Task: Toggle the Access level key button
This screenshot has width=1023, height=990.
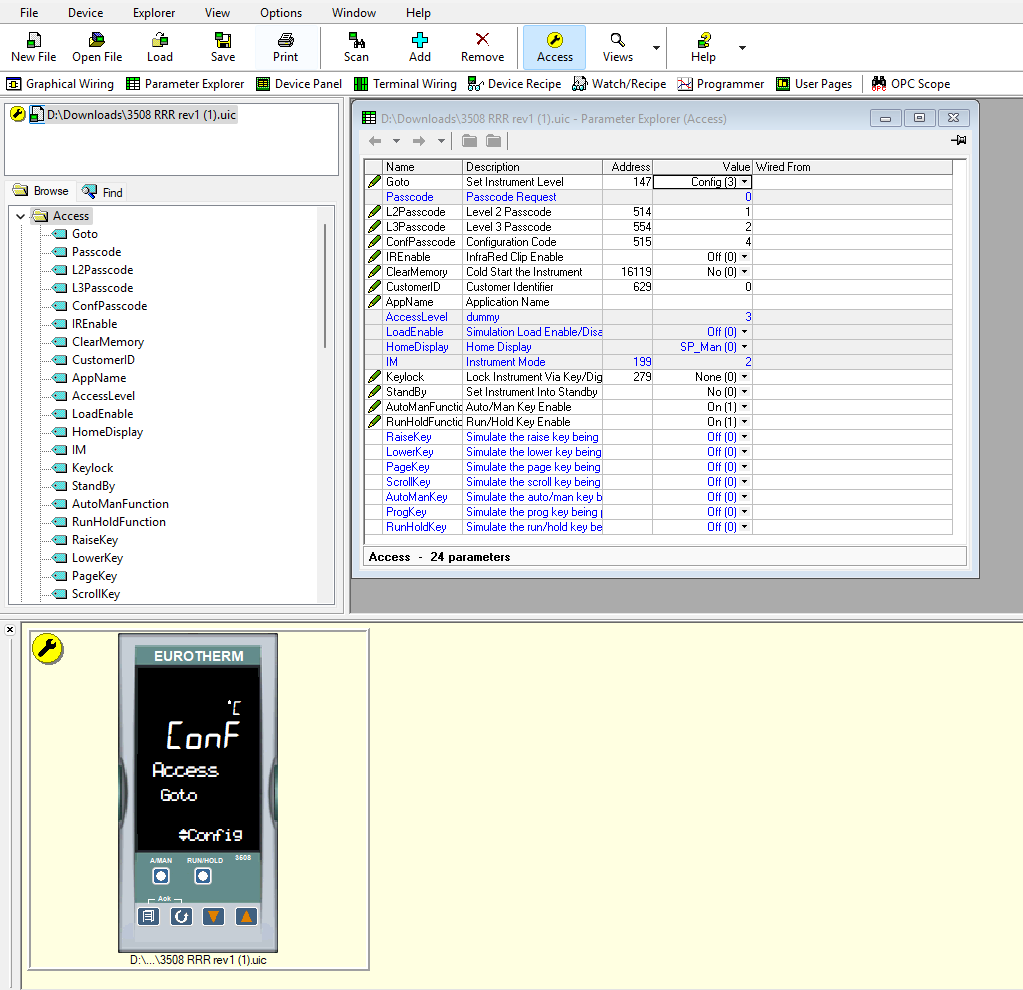Action: (554, 47)
